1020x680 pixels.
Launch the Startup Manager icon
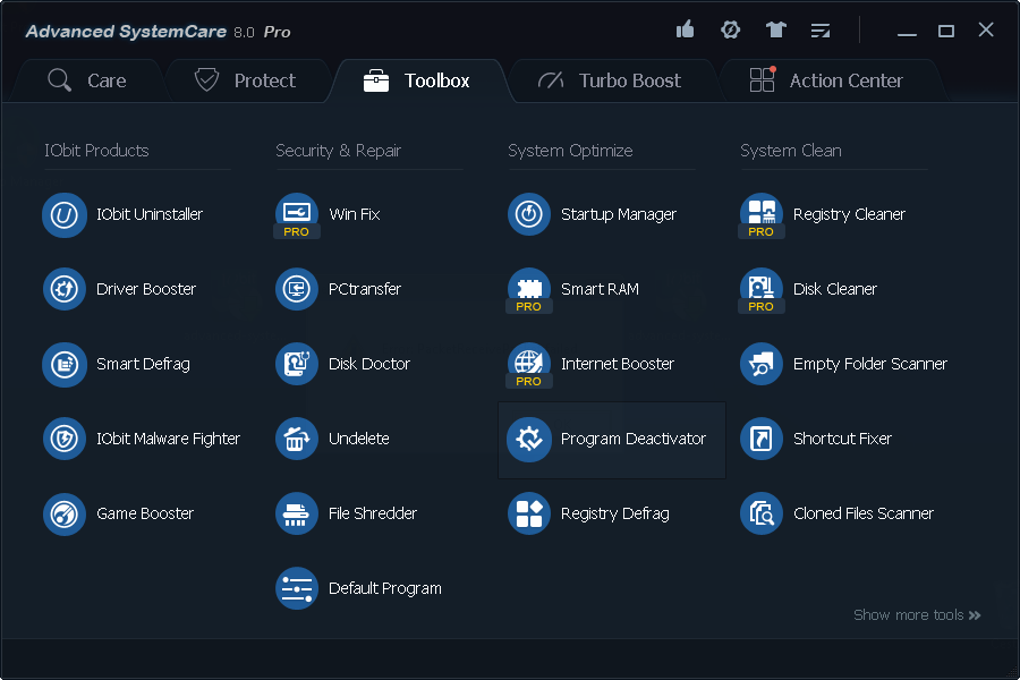[529, 215]
